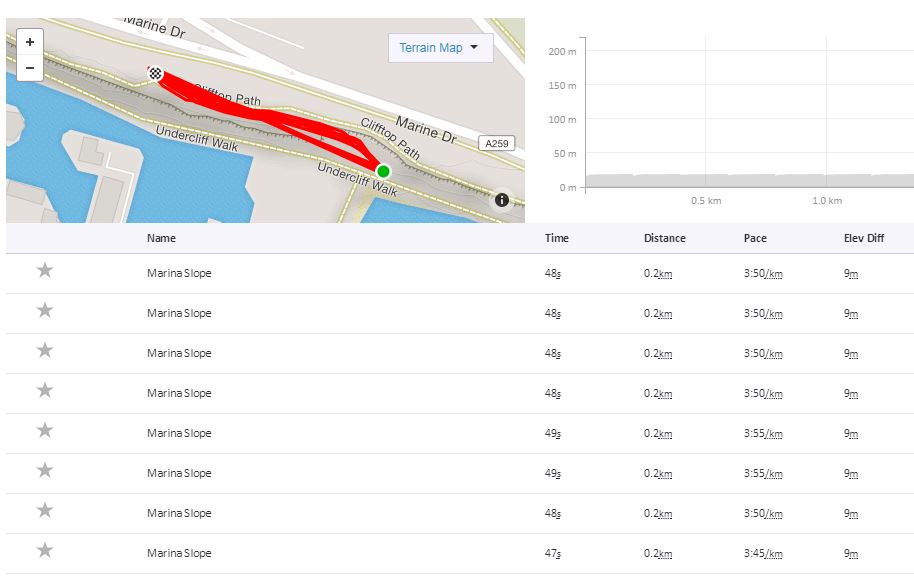Sort the table by Time column
This screenshot has width=914, height=584.
557,238
